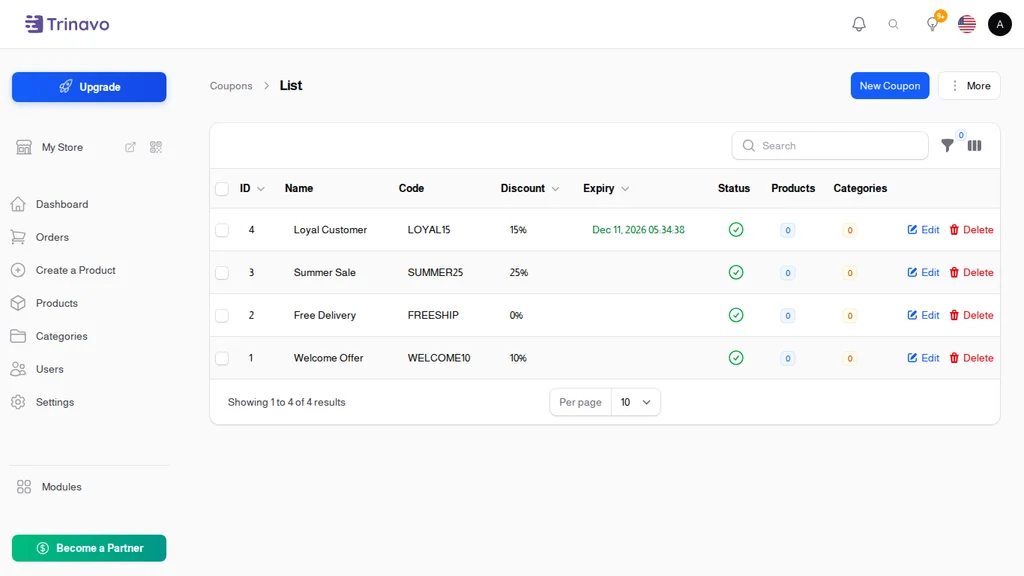Open My Store in new tab icon
Image resolution: width=1024 pixels, height=576 pixels.
pos(131,147)
